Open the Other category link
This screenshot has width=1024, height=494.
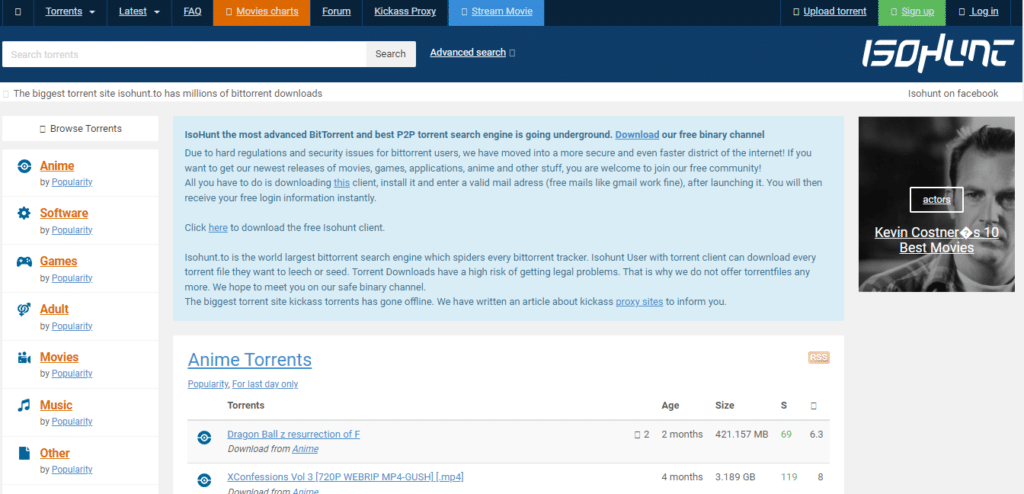[x=55, y=453]
